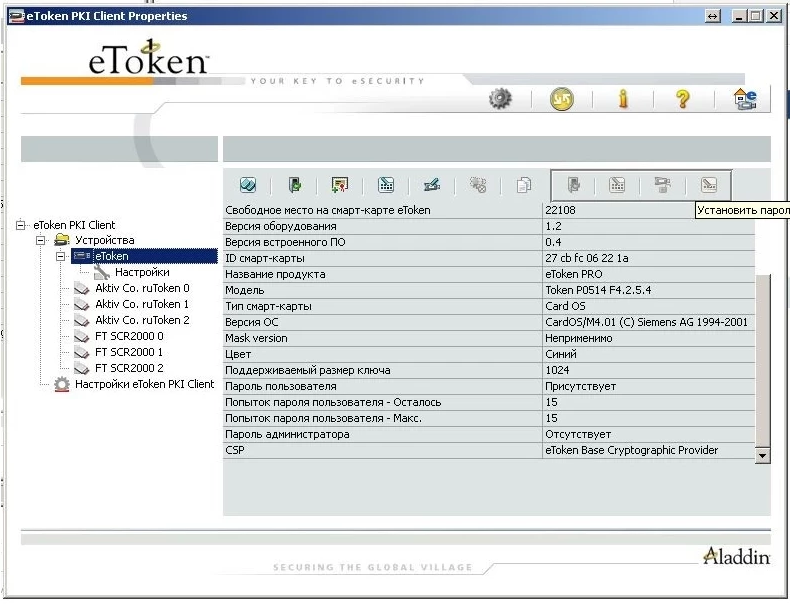This screenshot has width=790, height=604.
Task: Click the red-gear icon of Настройки eToken PKI Client
Action: pyautogui.click(x=61, y=384)
